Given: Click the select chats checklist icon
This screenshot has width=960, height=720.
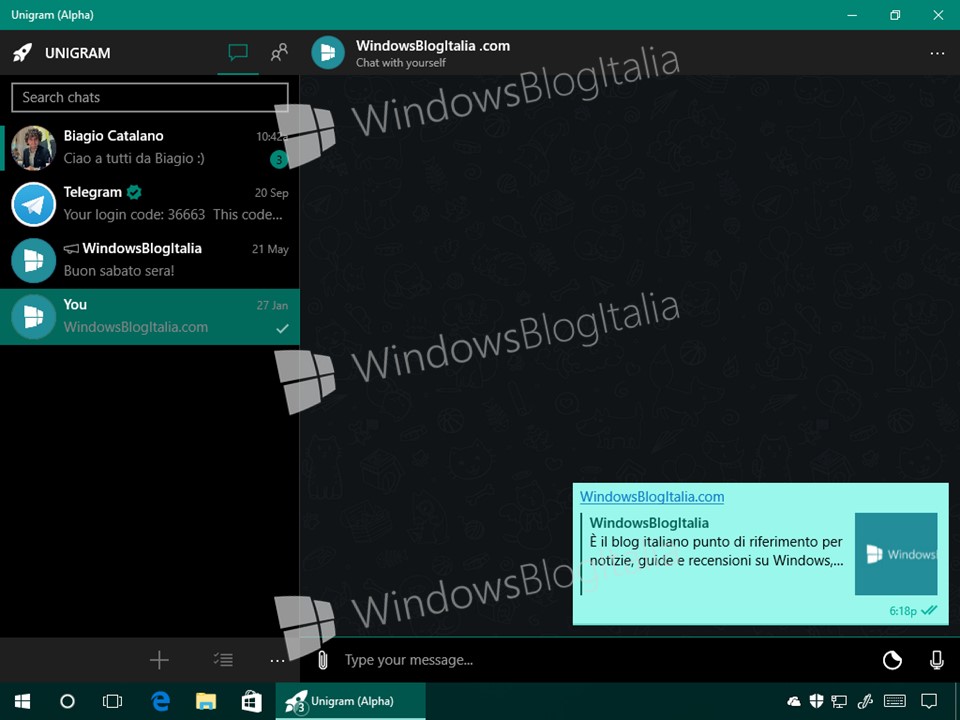Looking at the screenshot, I should [x=223, y=659].
